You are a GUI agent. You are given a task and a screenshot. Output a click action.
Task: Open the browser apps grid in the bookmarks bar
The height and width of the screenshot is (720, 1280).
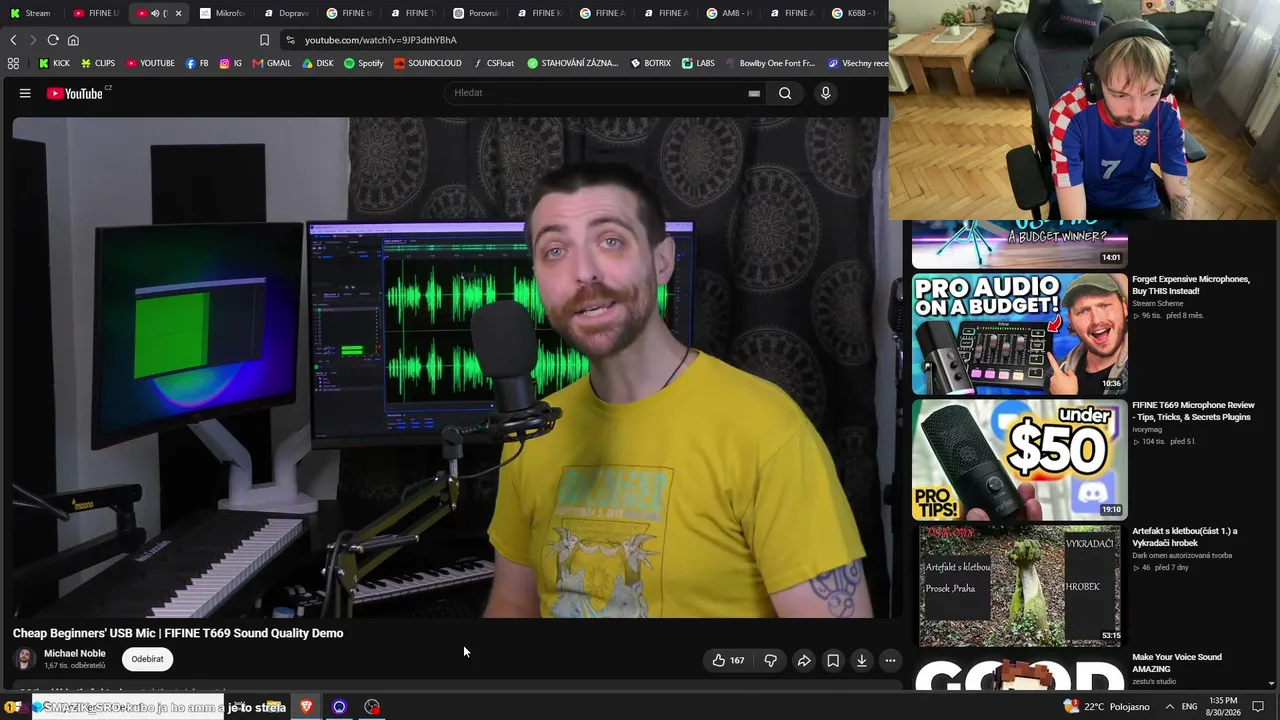pyautogui.click(x=13, y=63)
